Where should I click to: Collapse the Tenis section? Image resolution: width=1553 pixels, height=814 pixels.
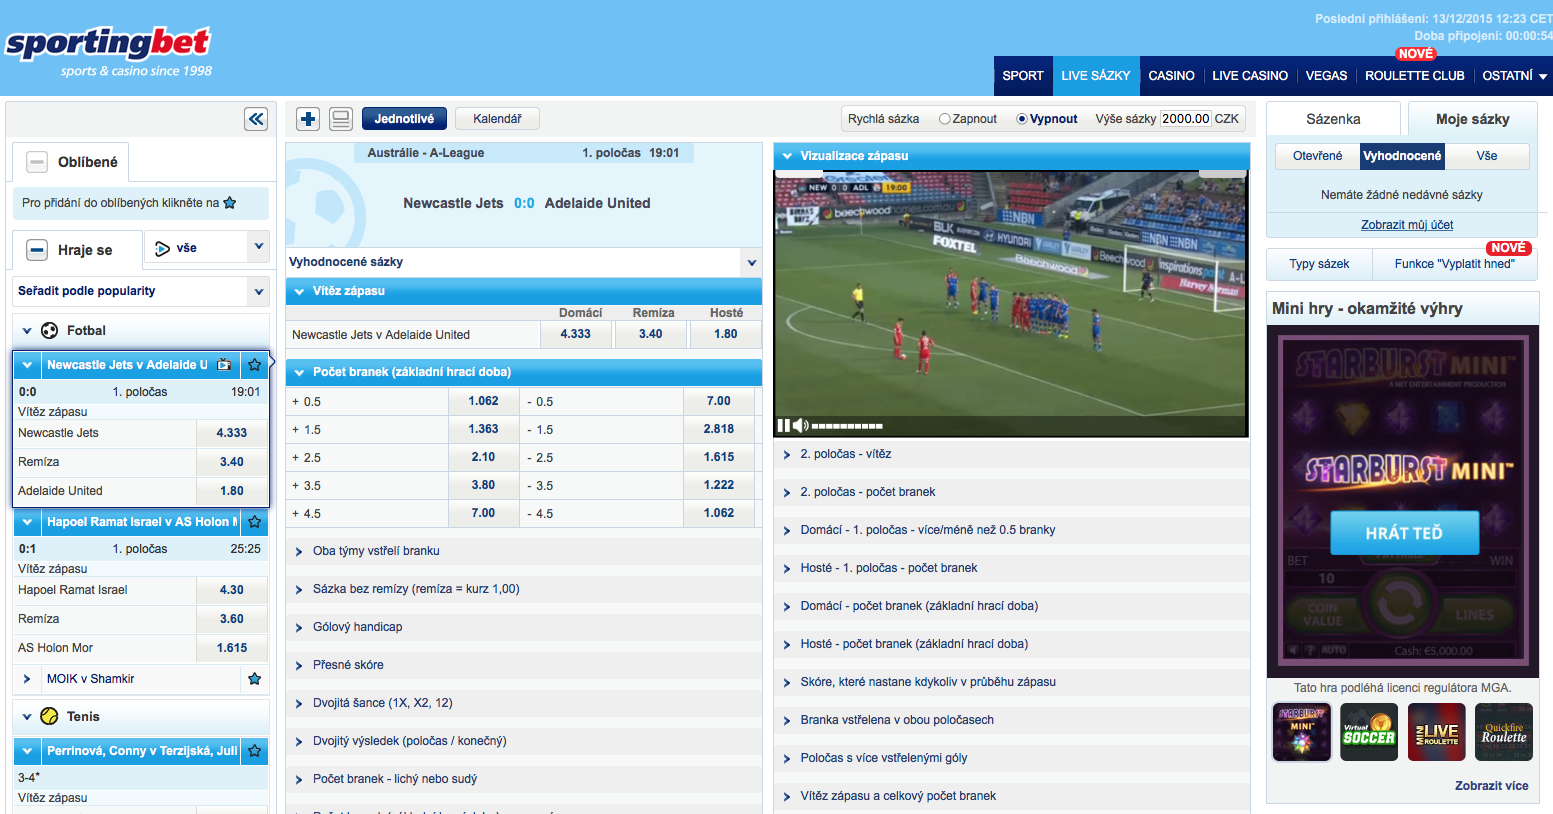27,717
